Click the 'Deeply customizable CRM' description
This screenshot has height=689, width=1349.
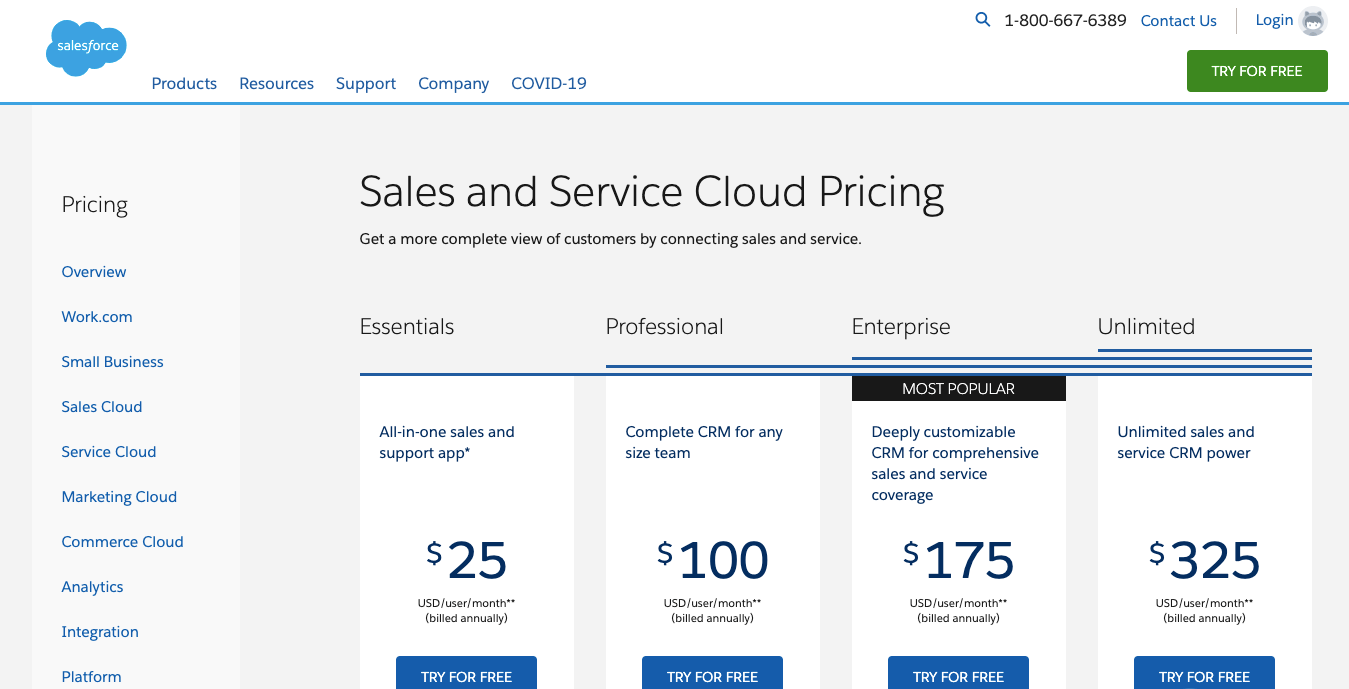955,463
